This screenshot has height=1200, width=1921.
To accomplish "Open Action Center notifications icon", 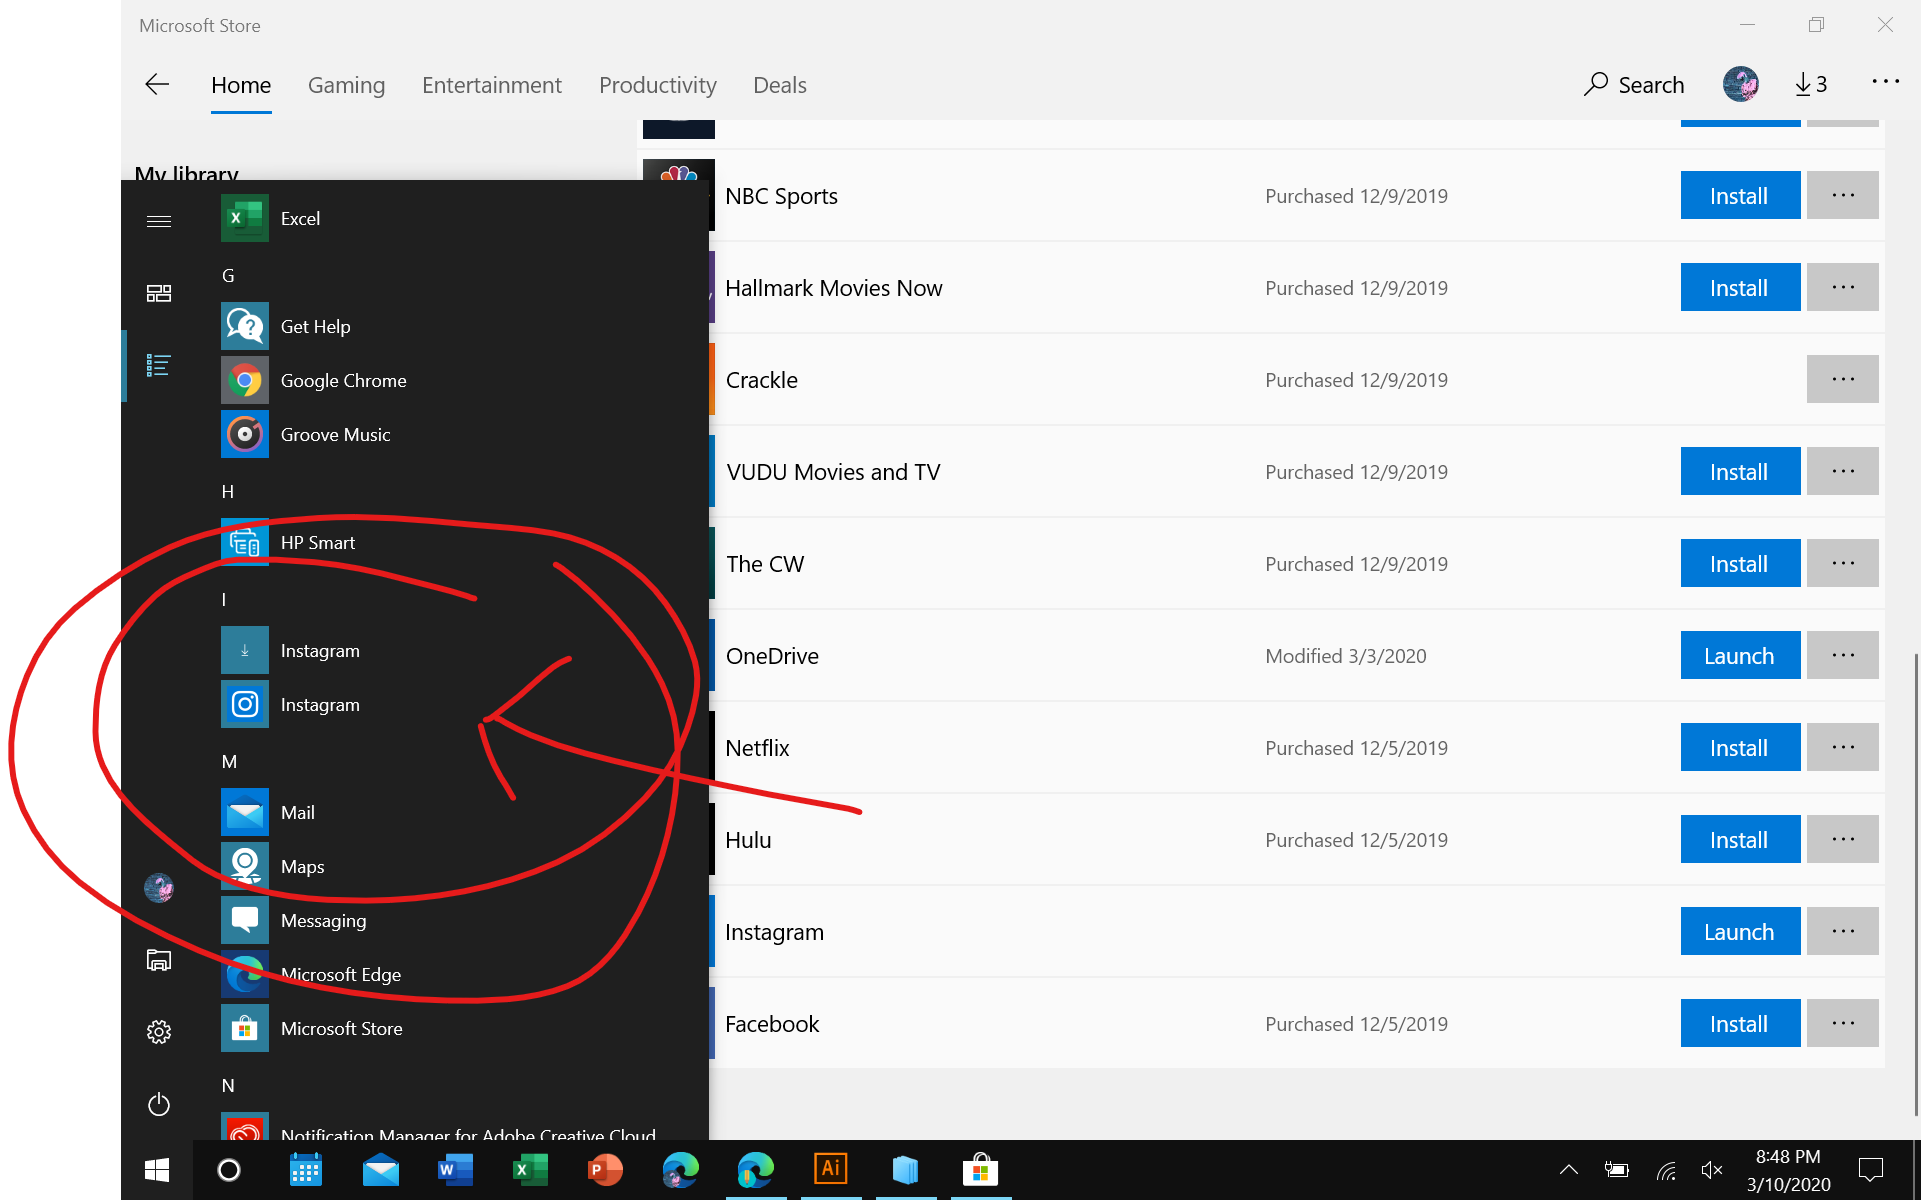I will [1871, 1170].
